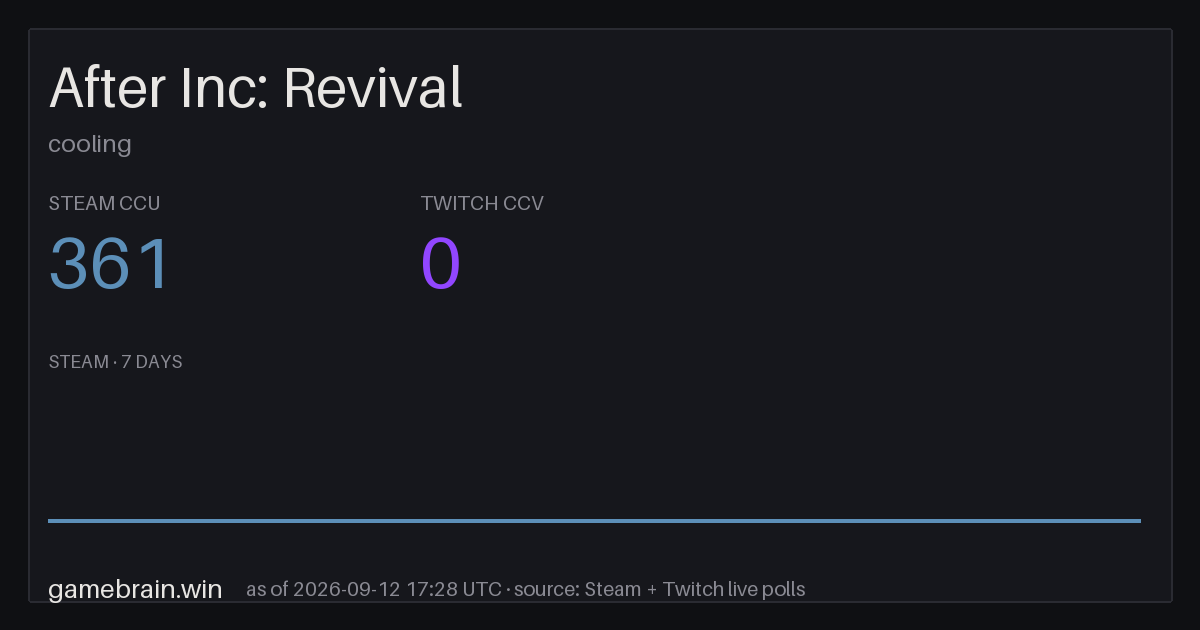Select the "cooling" trend status label
Viewport: 1200px width, 630px height.
(90, 144)
